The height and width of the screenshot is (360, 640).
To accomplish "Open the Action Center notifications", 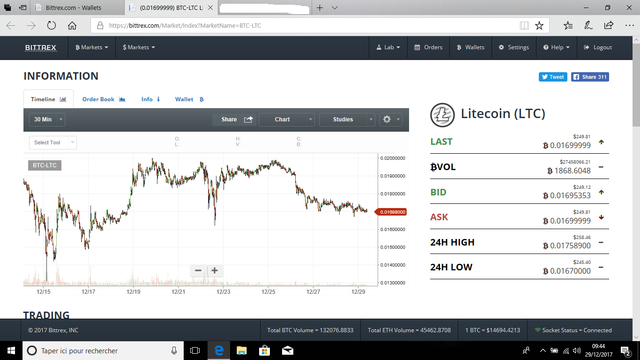I will 625,351.
